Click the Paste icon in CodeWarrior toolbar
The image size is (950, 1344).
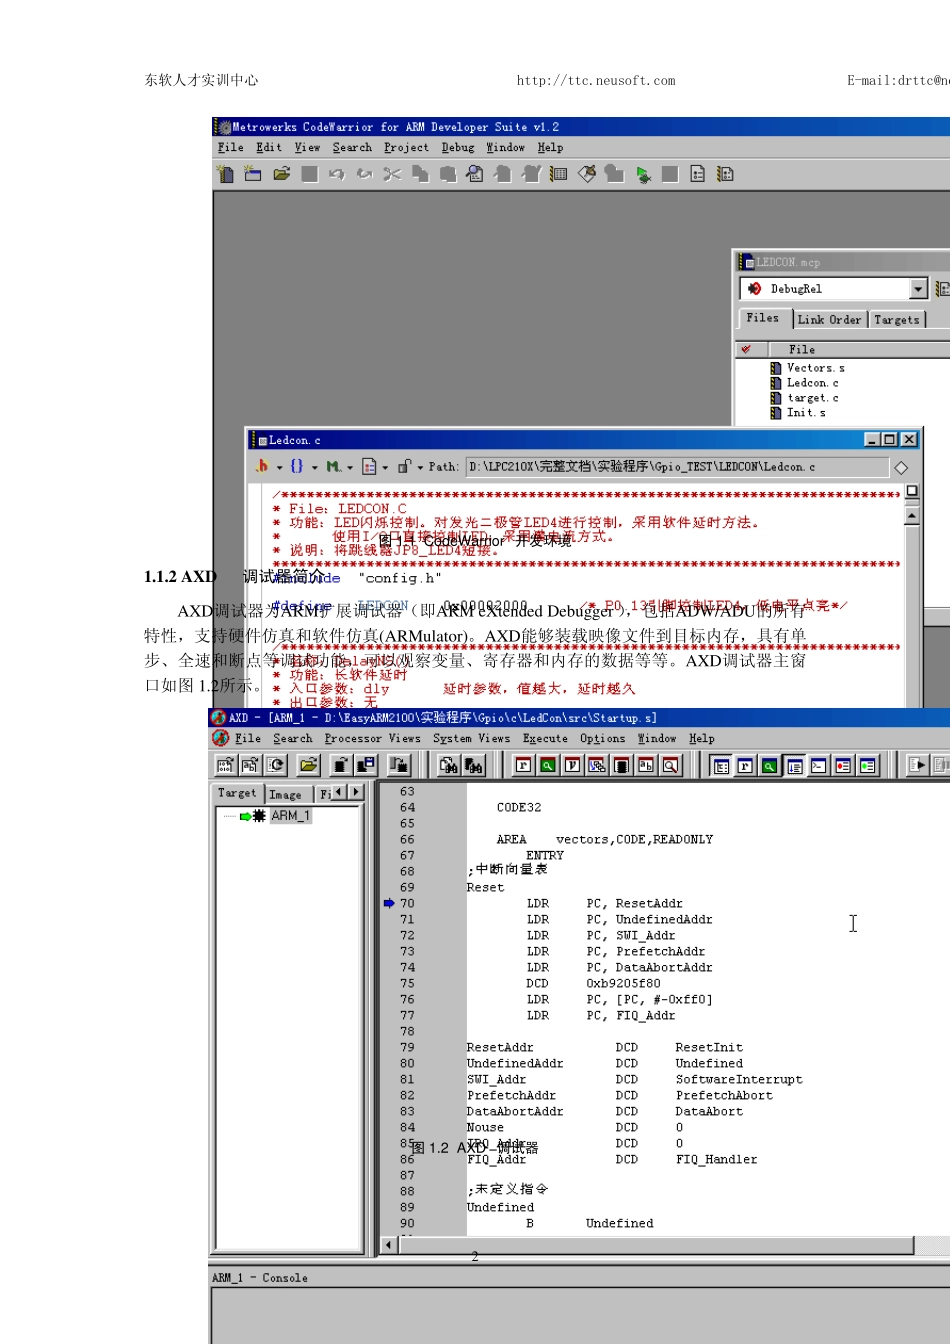coord(447,174)
